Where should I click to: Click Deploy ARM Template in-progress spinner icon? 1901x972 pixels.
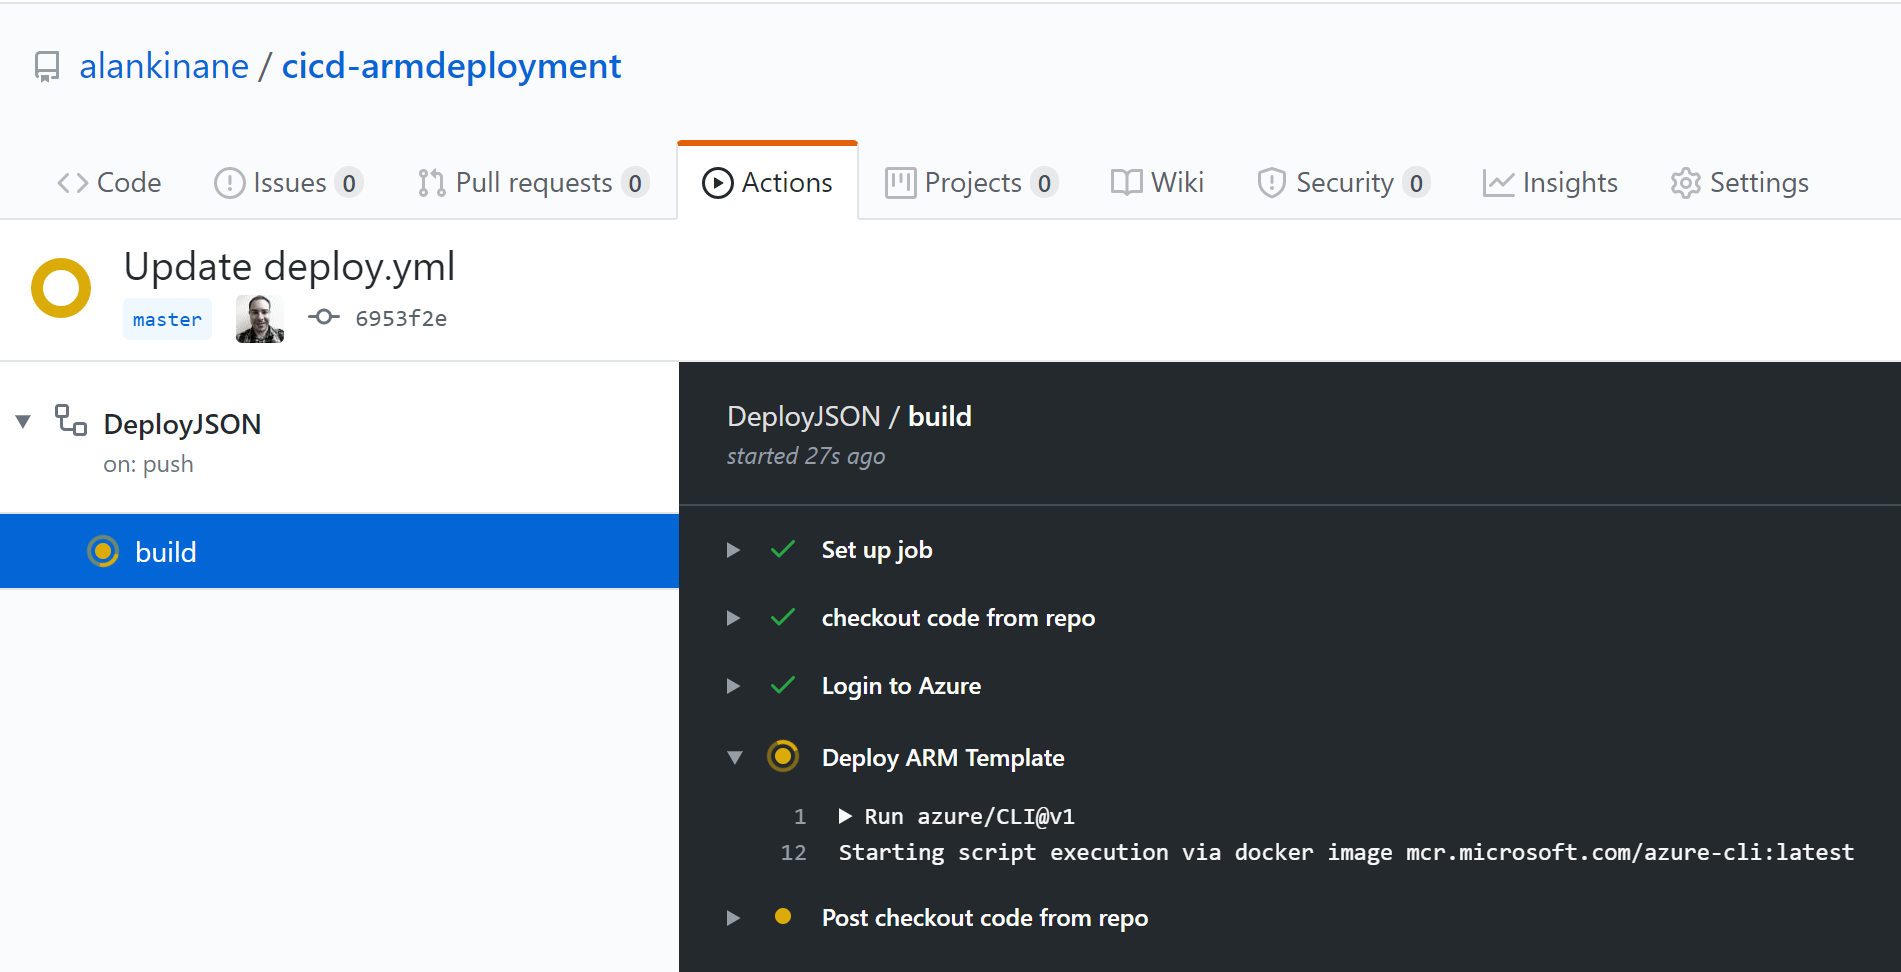[783, 756]
